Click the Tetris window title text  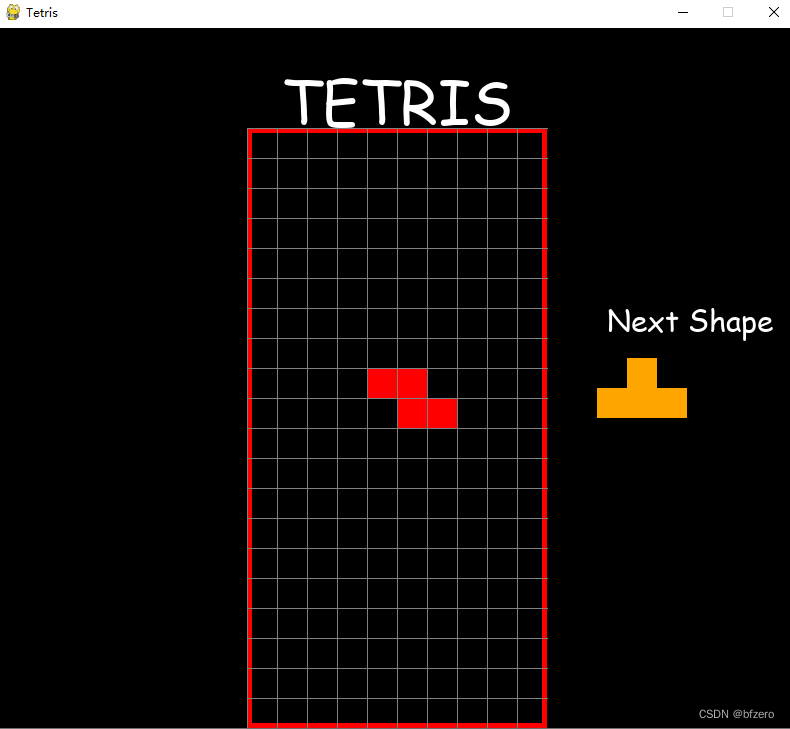[x=42, y=13]
